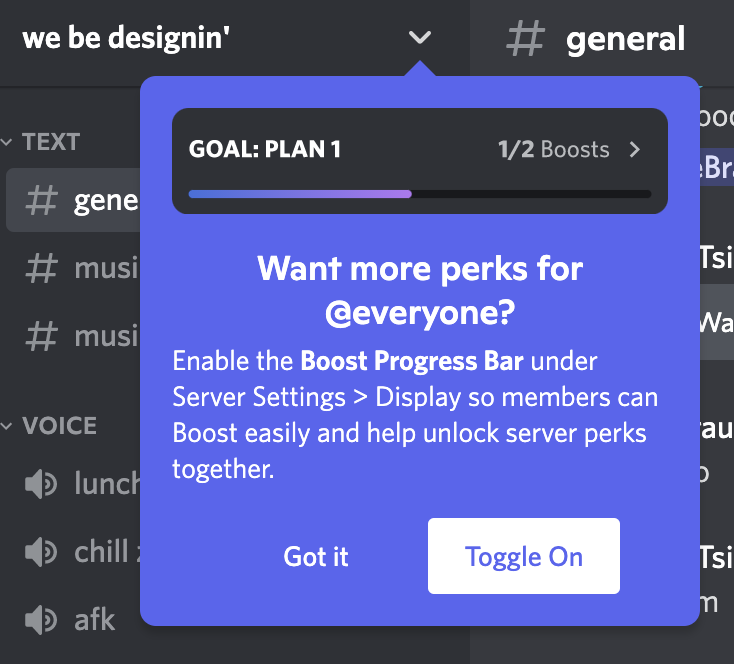This screenshot has width=734, height=664.
Task: Click Toggle On to enable progress bar
Action: click(523, 556)
